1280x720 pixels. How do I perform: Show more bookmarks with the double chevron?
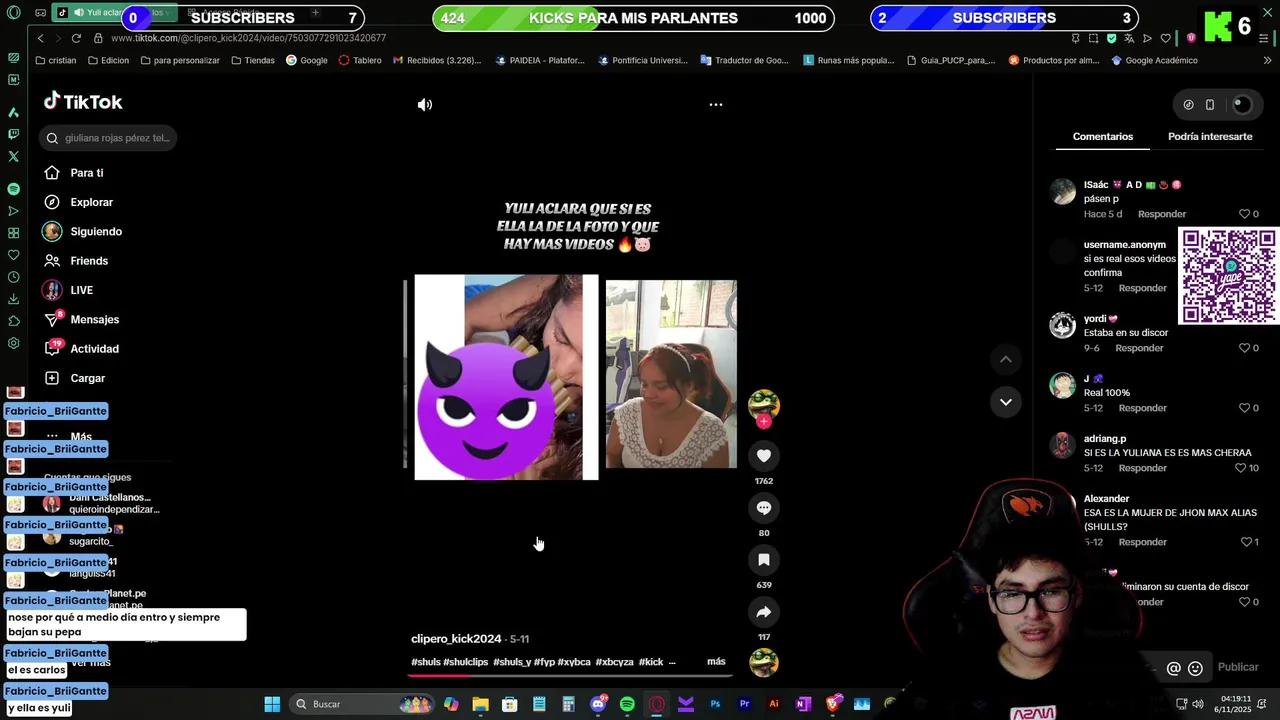point(1267,60)
